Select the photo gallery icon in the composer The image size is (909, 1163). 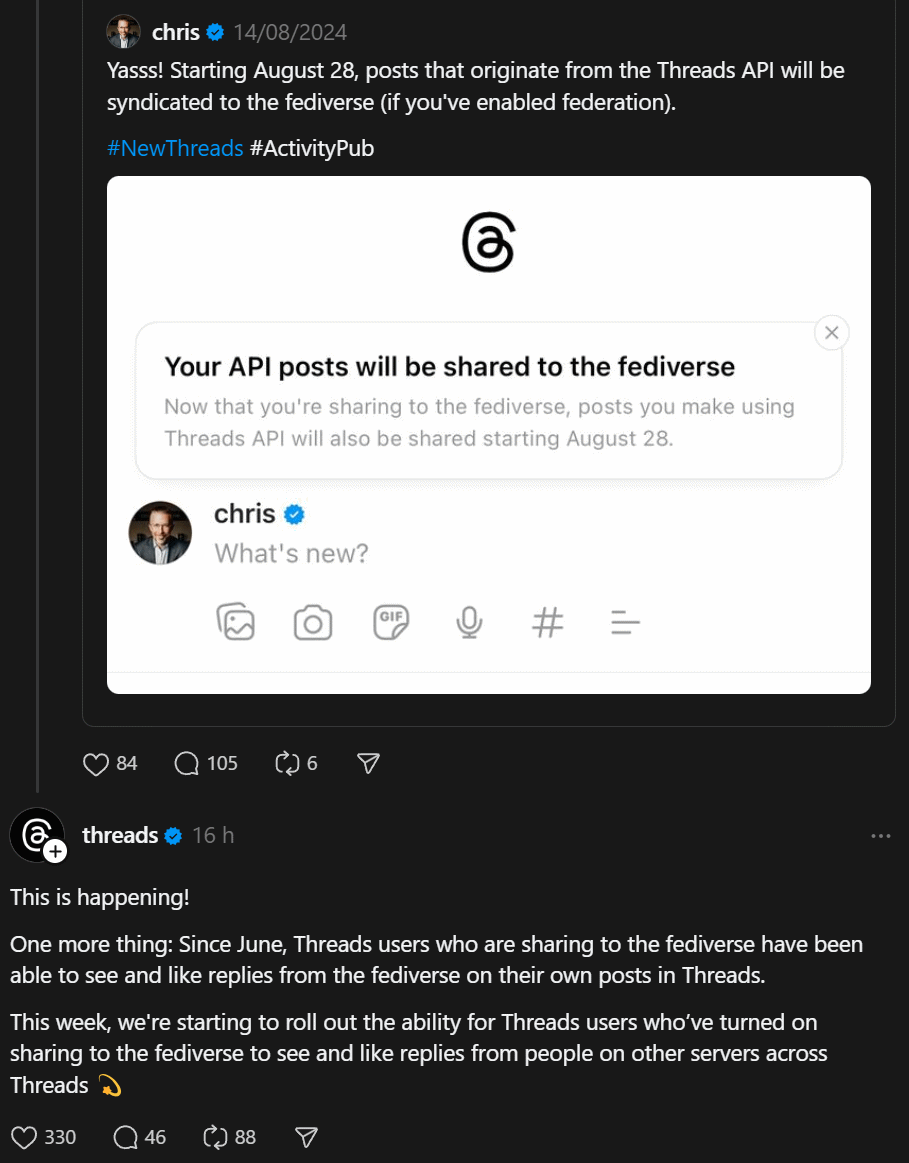[236, 622]
